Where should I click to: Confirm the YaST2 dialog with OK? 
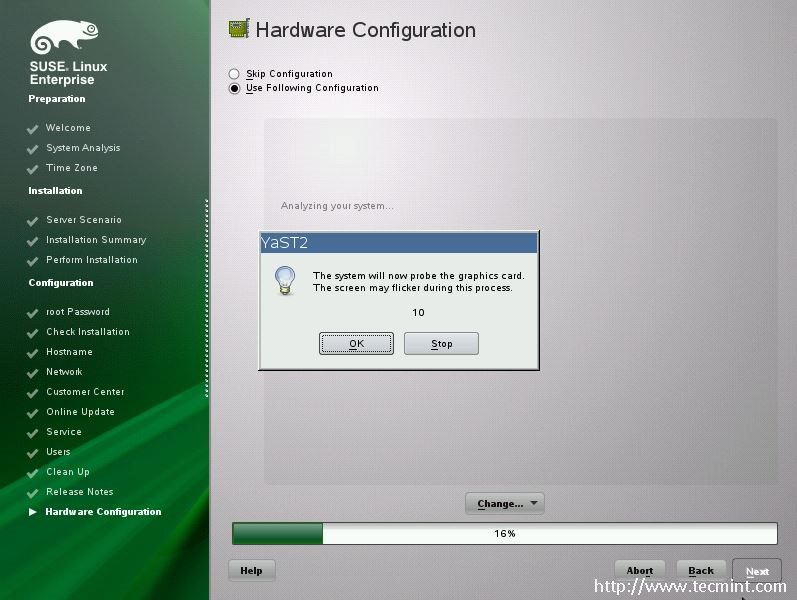pos(356,344)
